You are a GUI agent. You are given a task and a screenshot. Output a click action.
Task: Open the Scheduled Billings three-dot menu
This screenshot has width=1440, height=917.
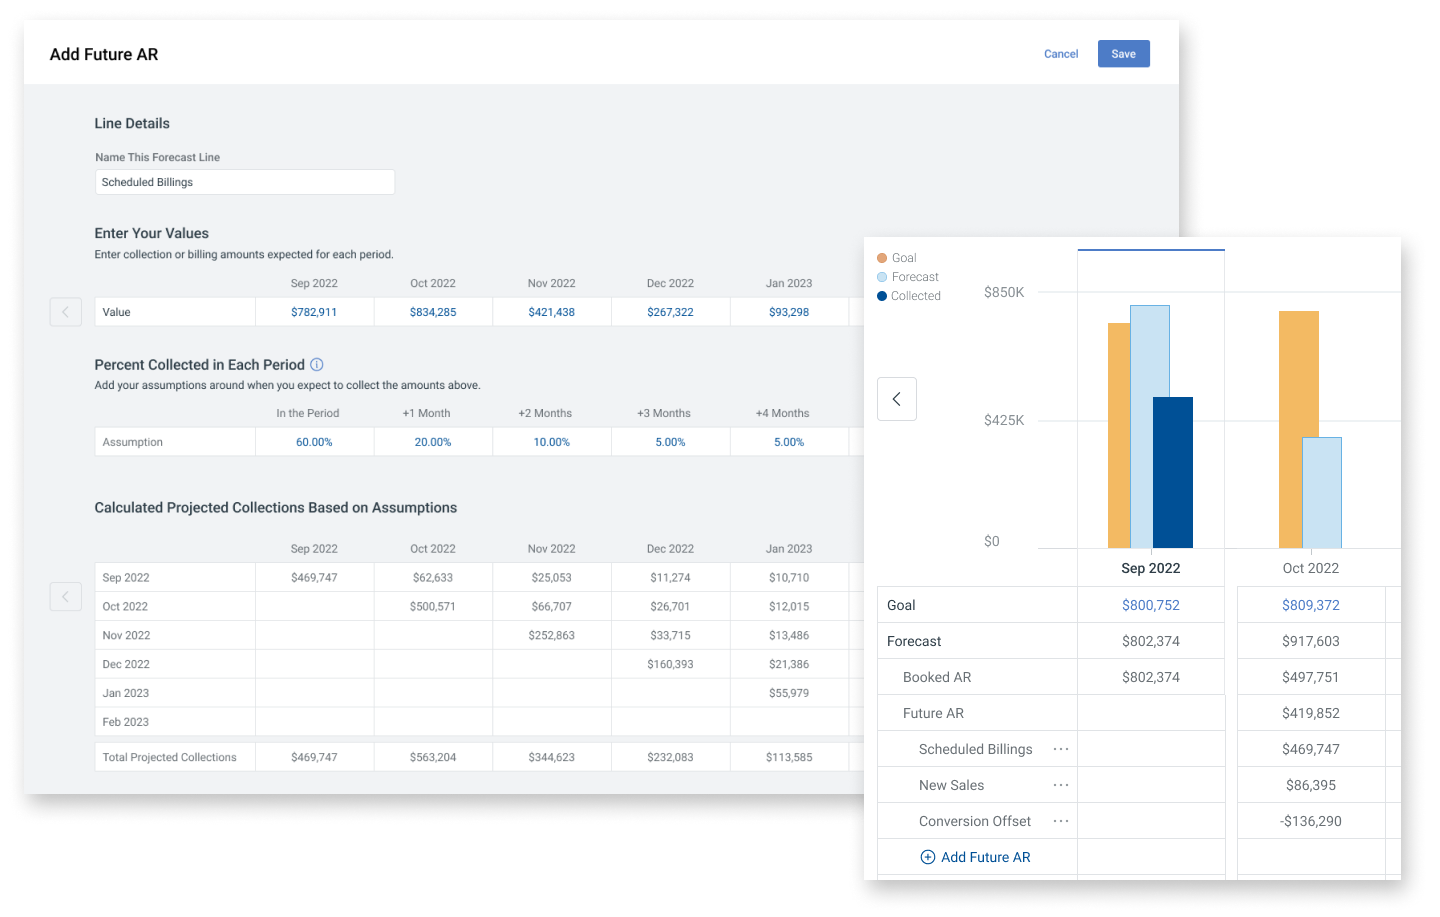coord(1061,749)
